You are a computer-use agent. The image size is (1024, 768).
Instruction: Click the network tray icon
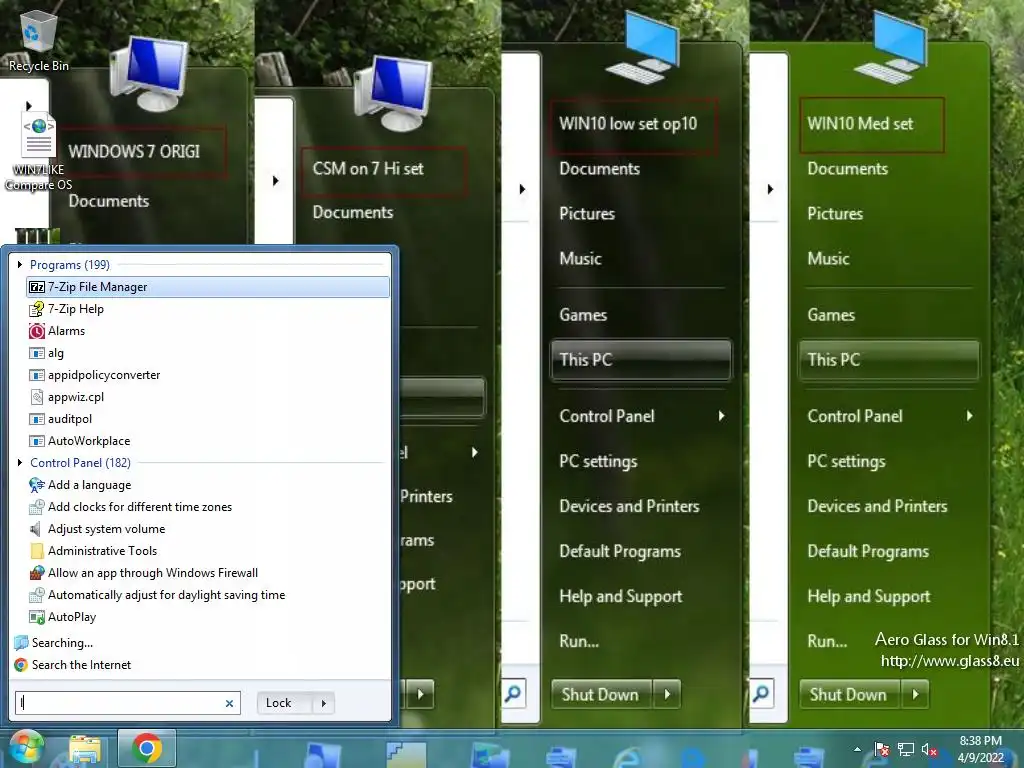[x=906, y=750]
